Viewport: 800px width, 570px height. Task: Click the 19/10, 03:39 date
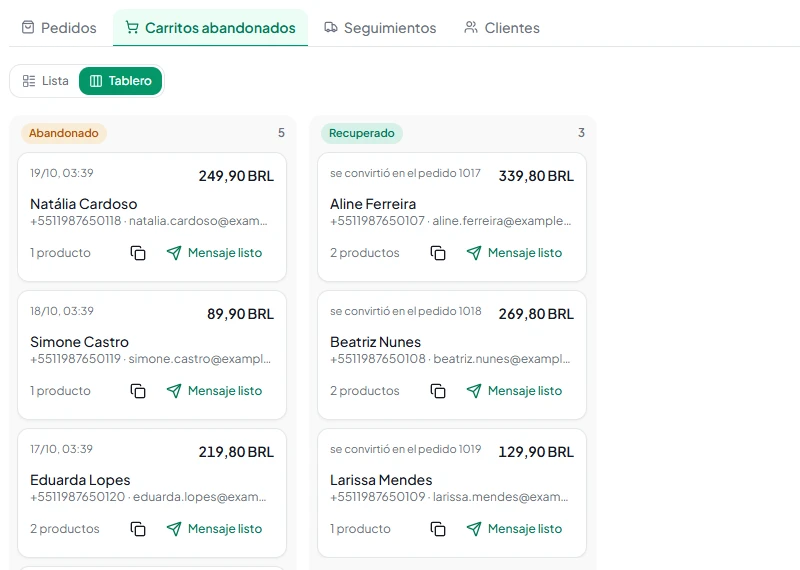(x=62, y=173)
